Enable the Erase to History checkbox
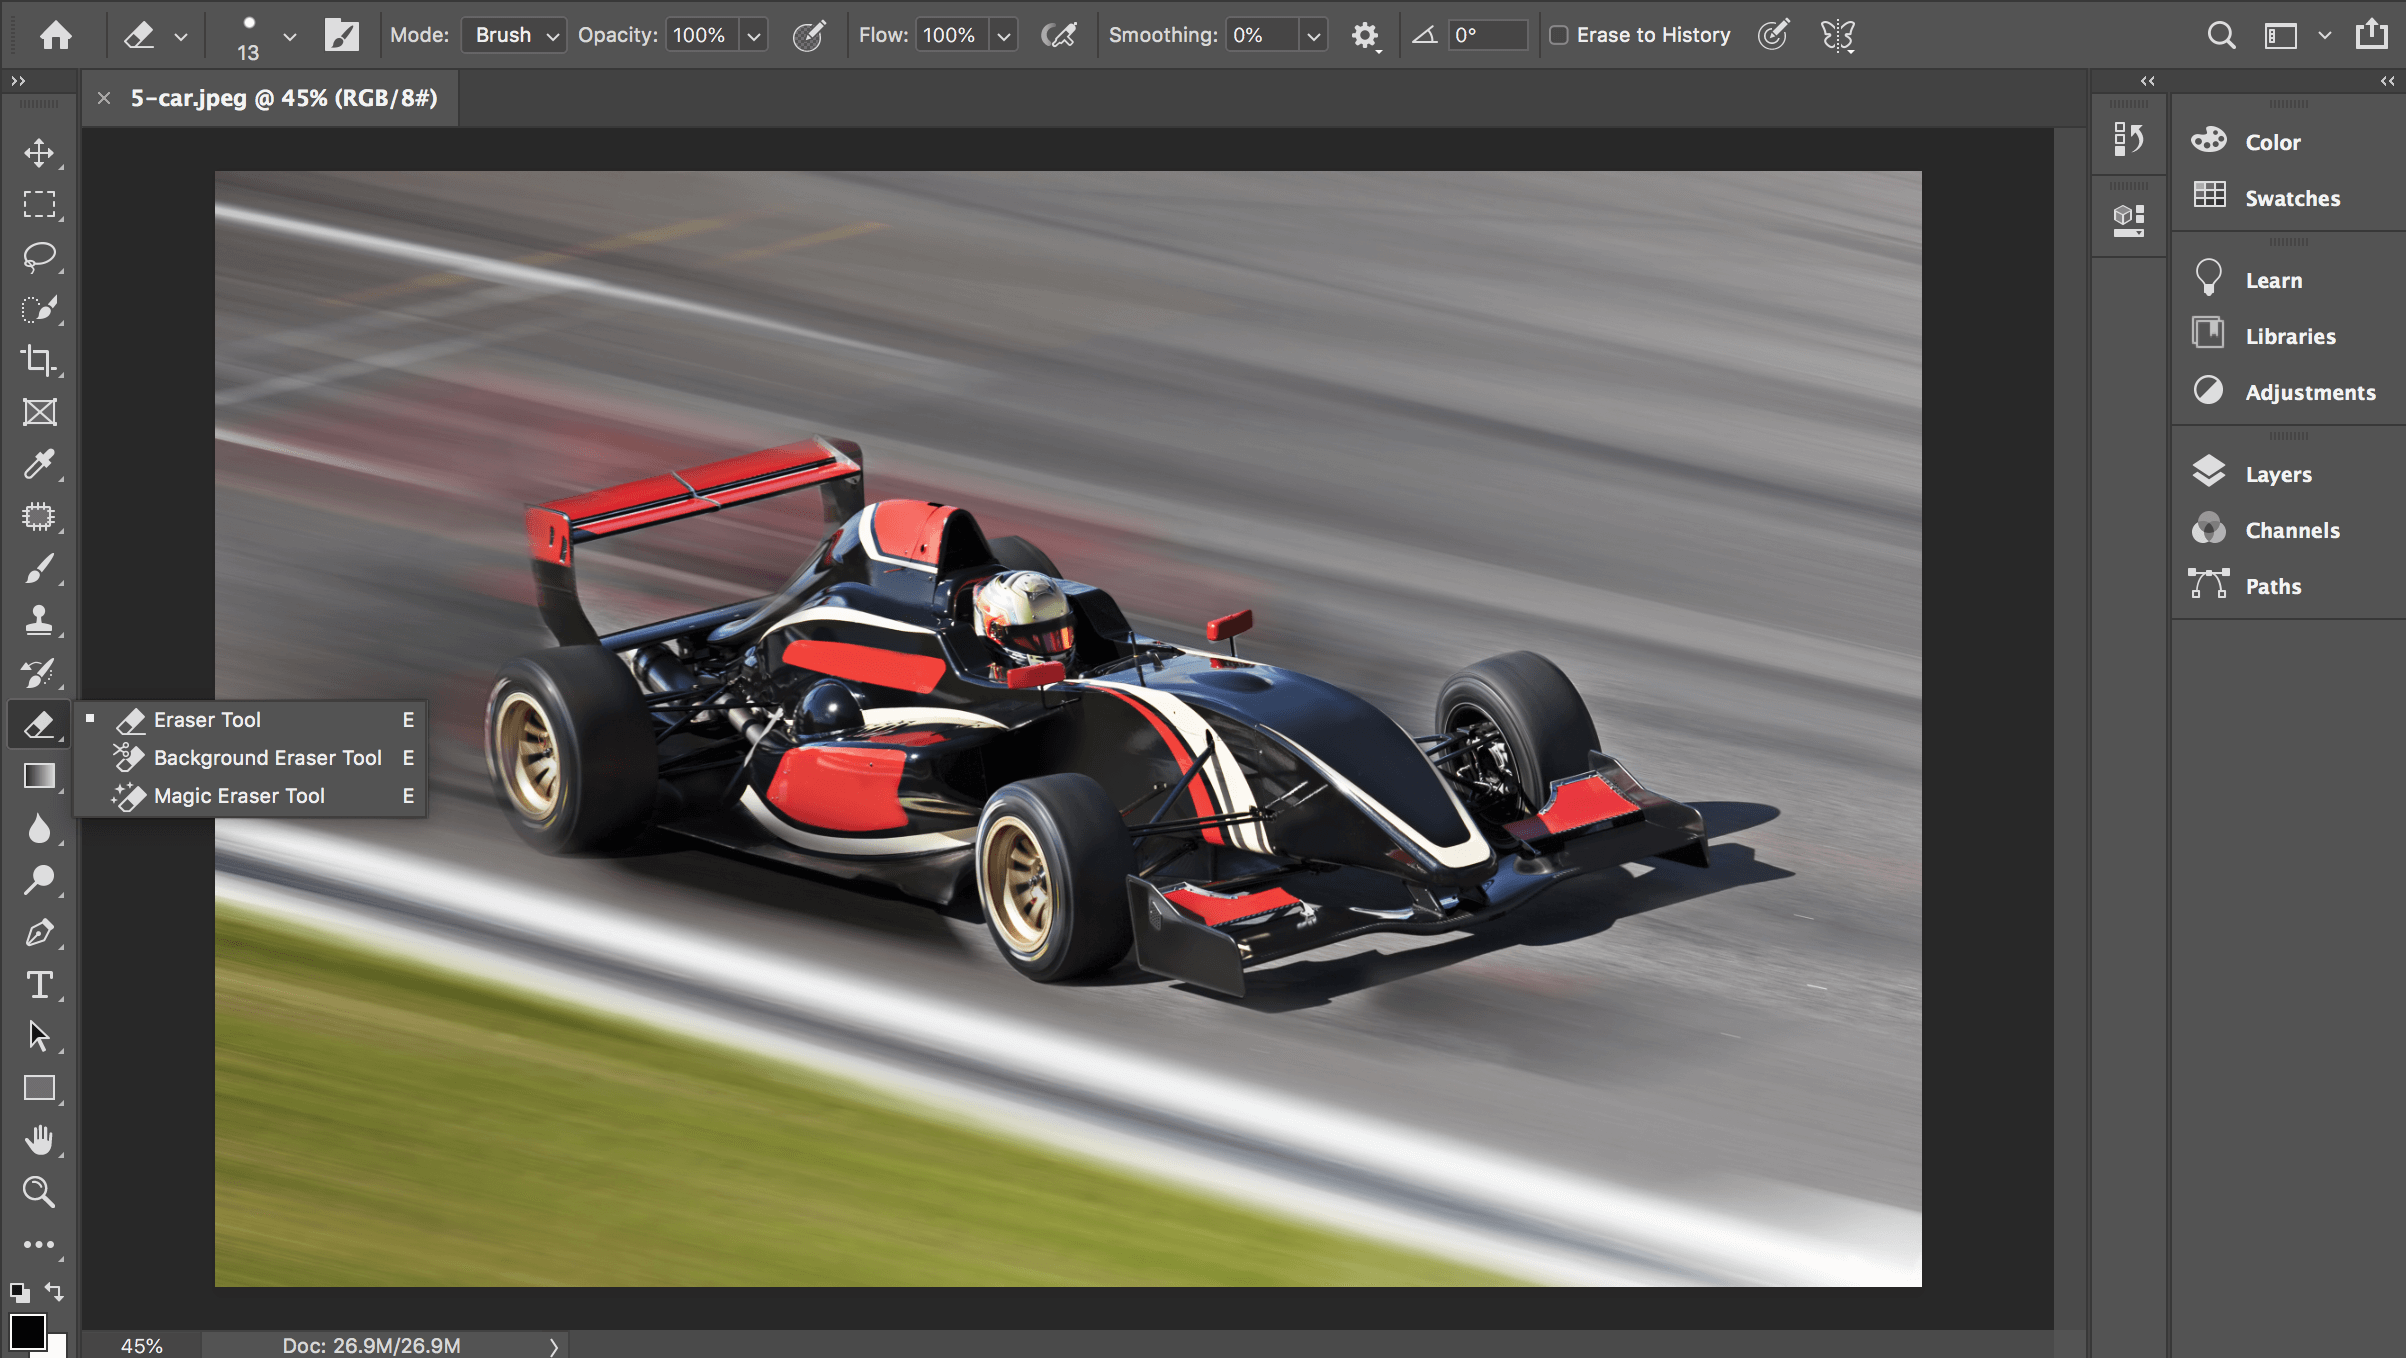Image resolution: width=2406 pixels, height=1358 pixels. coord(1558,35)
